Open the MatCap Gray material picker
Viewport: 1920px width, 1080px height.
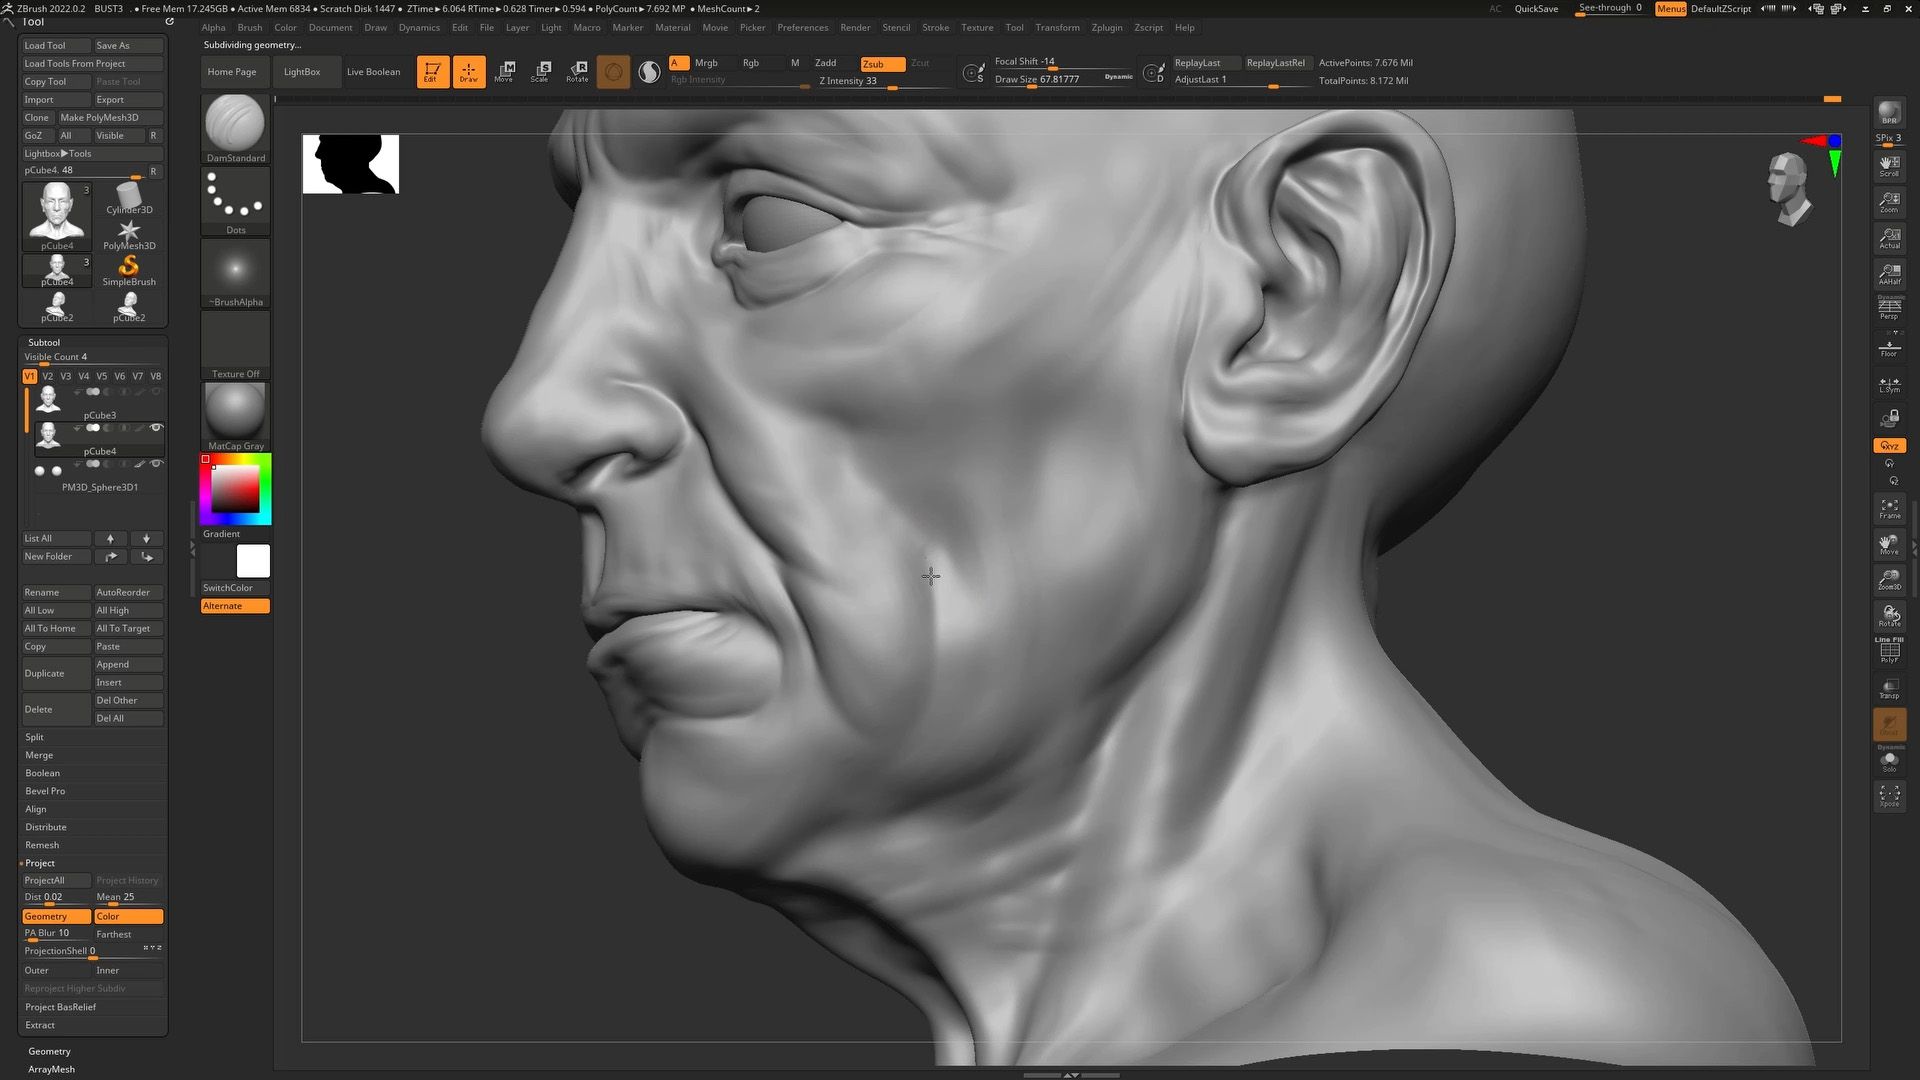pos(235,410)
